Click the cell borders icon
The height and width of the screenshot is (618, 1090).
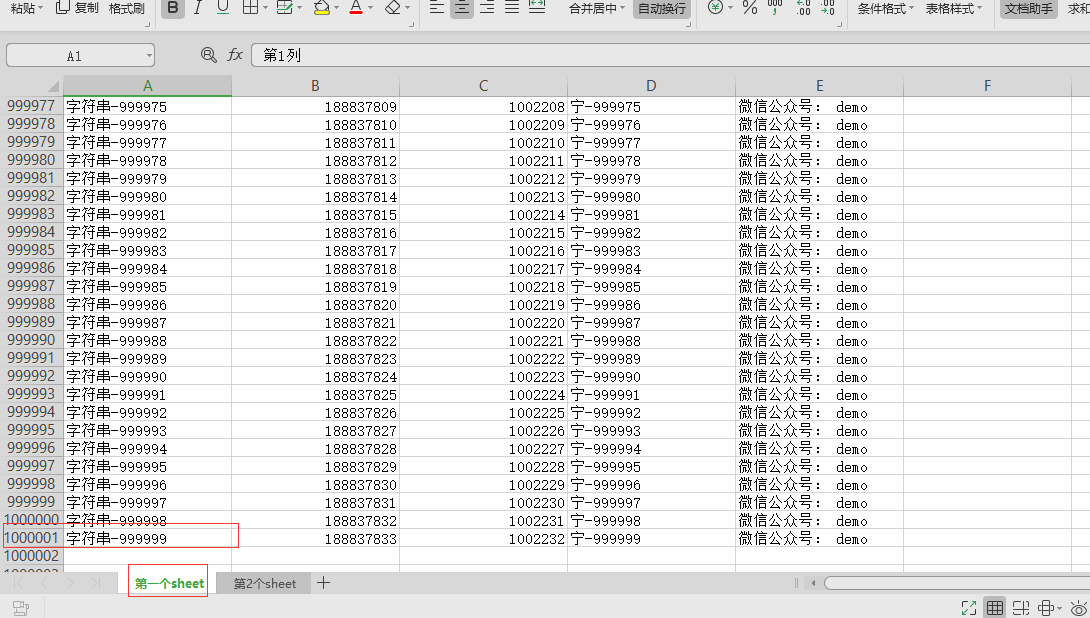point(250,8)
